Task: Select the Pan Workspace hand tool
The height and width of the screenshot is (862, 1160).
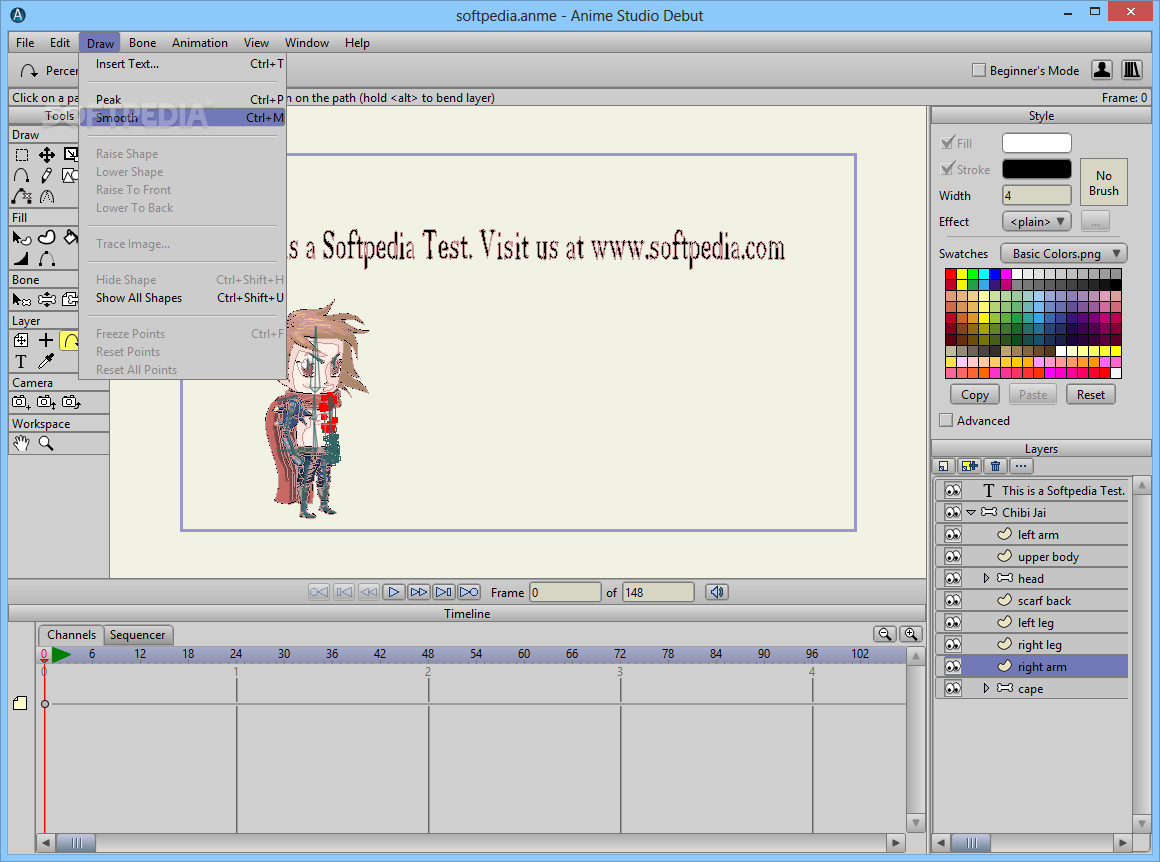Action: [x=21, y=443]
